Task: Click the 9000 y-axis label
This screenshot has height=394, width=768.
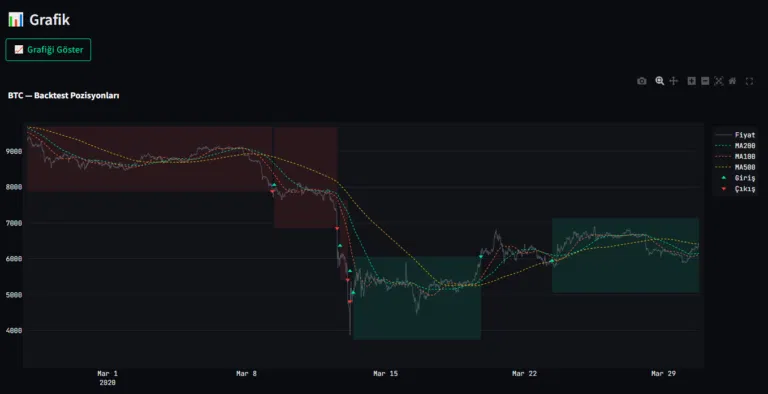Action: click(14, 151)
